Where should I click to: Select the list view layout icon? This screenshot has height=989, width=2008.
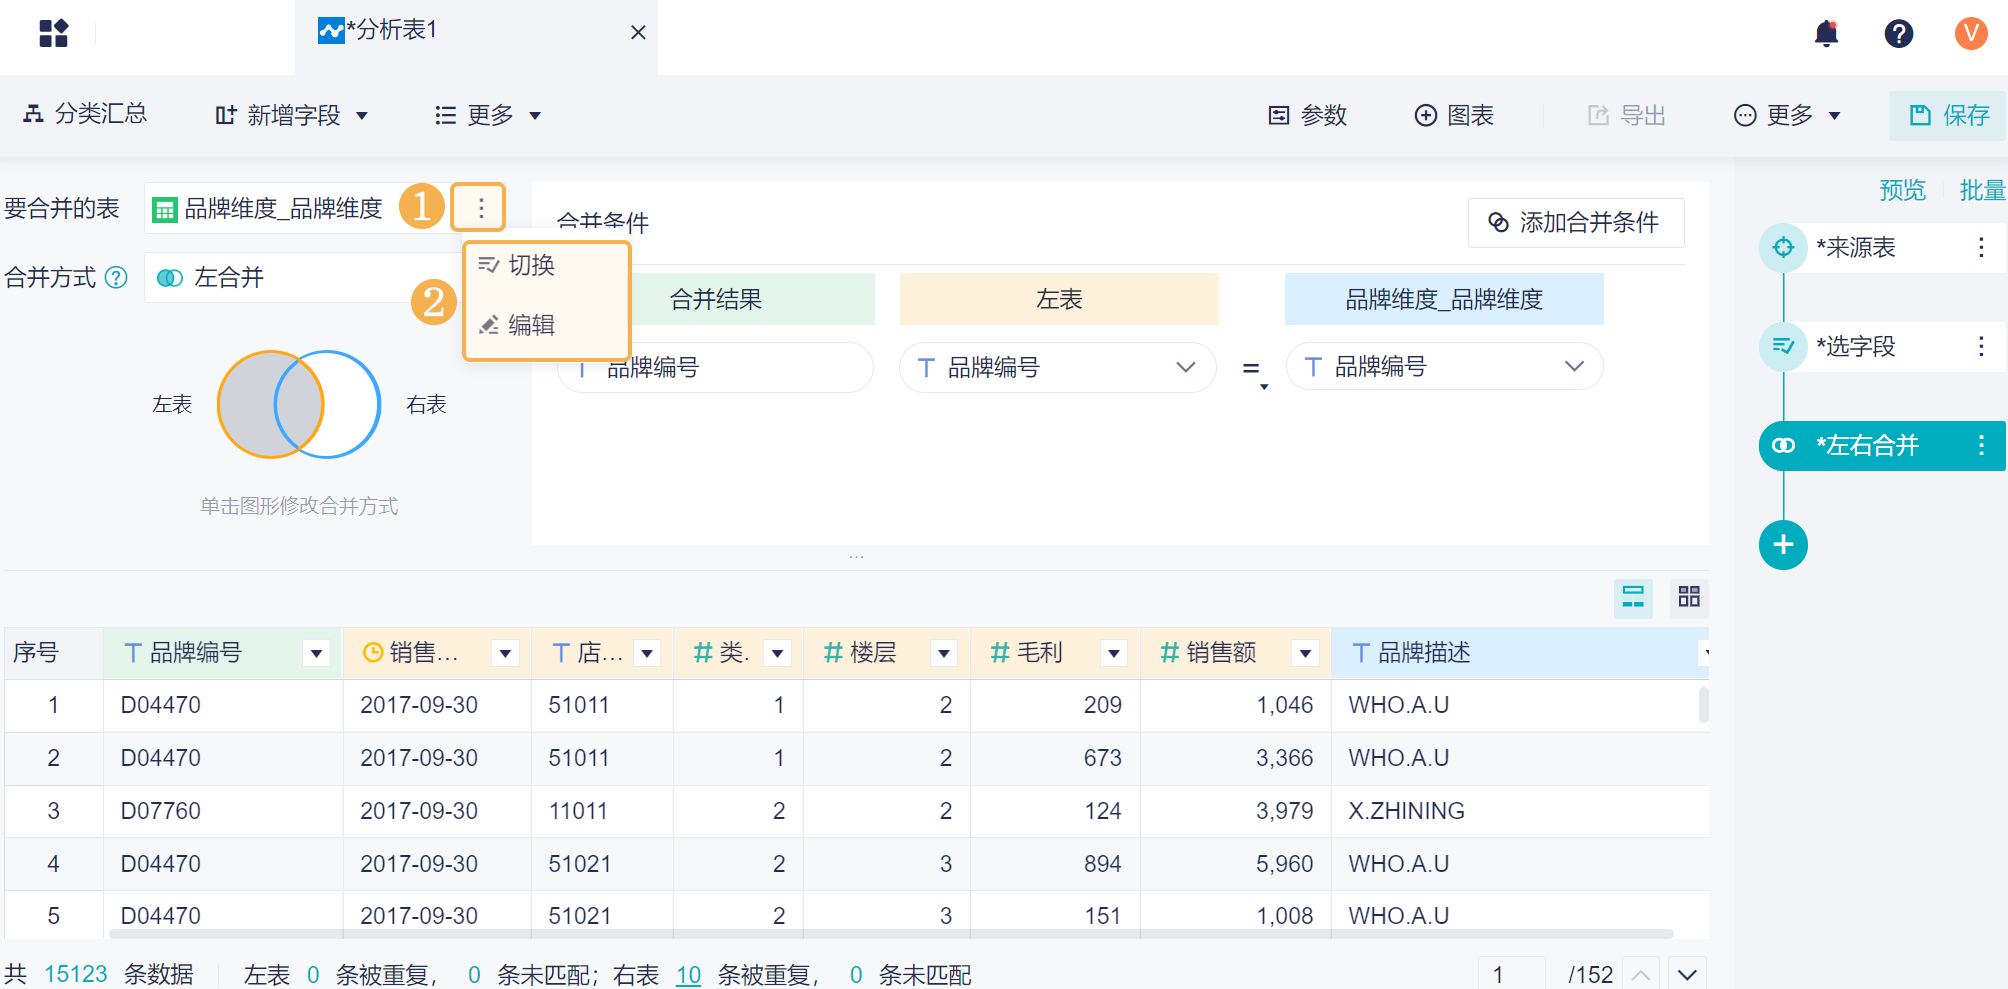[x=1633, y=597]
